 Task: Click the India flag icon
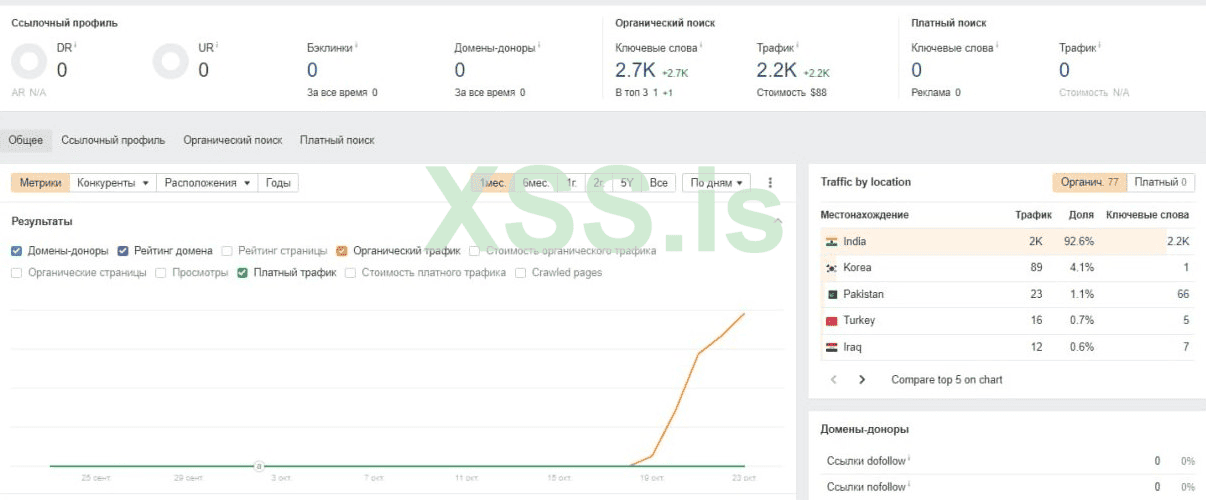click(x=831, y=242)
